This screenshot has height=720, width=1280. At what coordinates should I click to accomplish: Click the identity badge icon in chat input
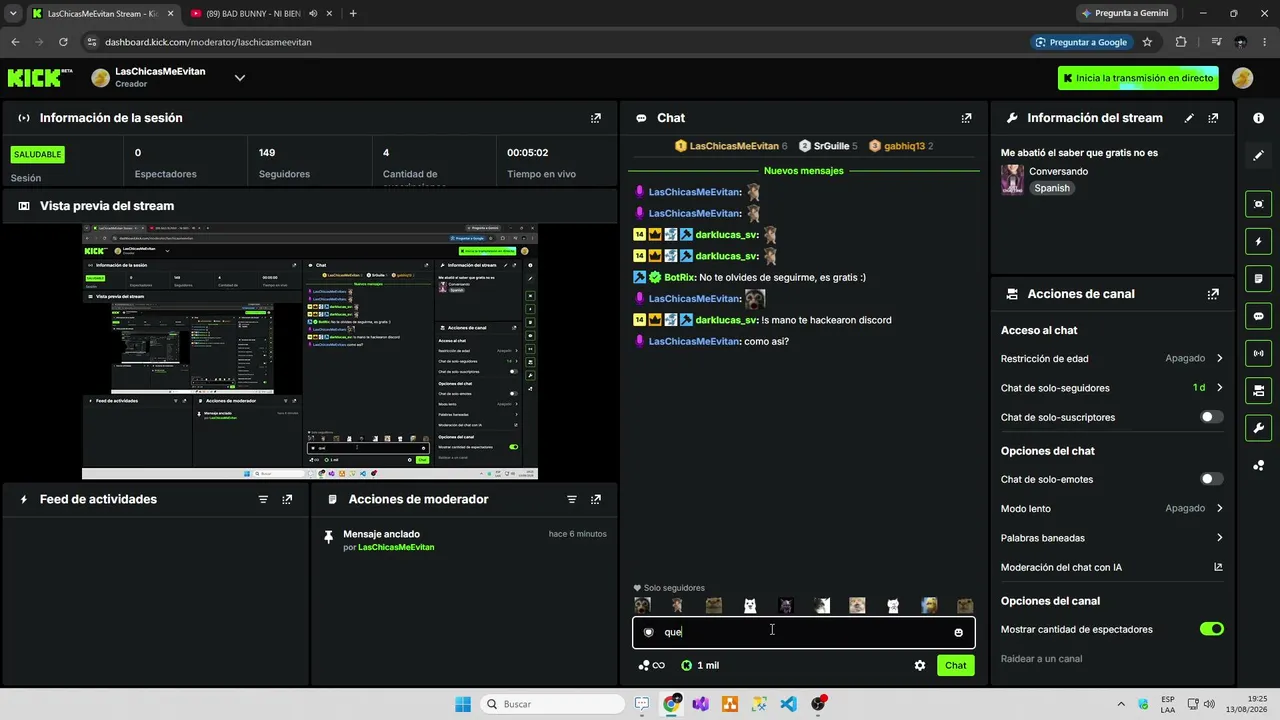pos(648,632)
